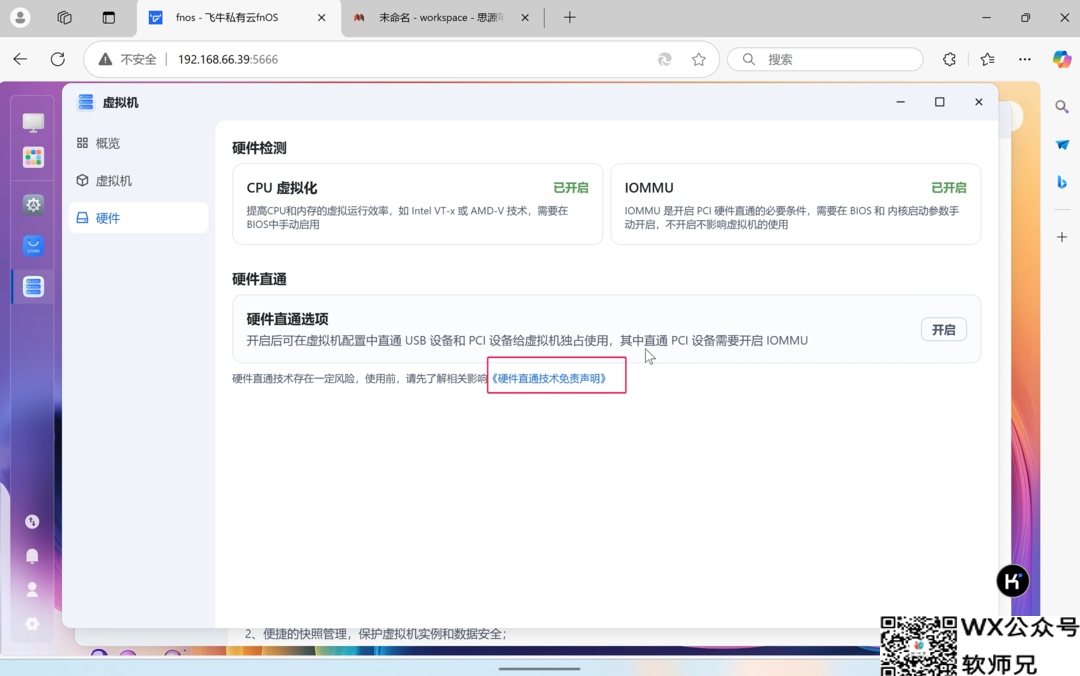Viewport: 1080px width, 676px height.
Task: Open the browser workspaces icon
Action: pyautogui.click(x=64, y=17)
